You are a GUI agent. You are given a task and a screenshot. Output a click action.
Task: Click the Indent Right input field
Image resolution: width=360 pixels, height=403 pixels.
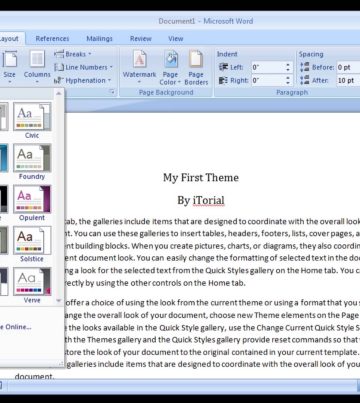(268, 80)
